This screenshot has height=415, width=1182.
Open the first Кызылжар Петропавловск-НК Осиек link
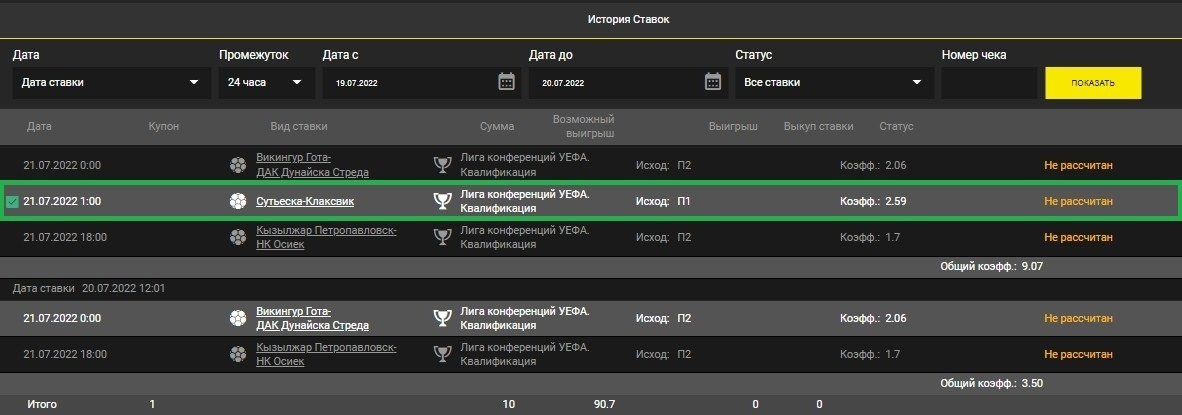[x=326, y=237]
